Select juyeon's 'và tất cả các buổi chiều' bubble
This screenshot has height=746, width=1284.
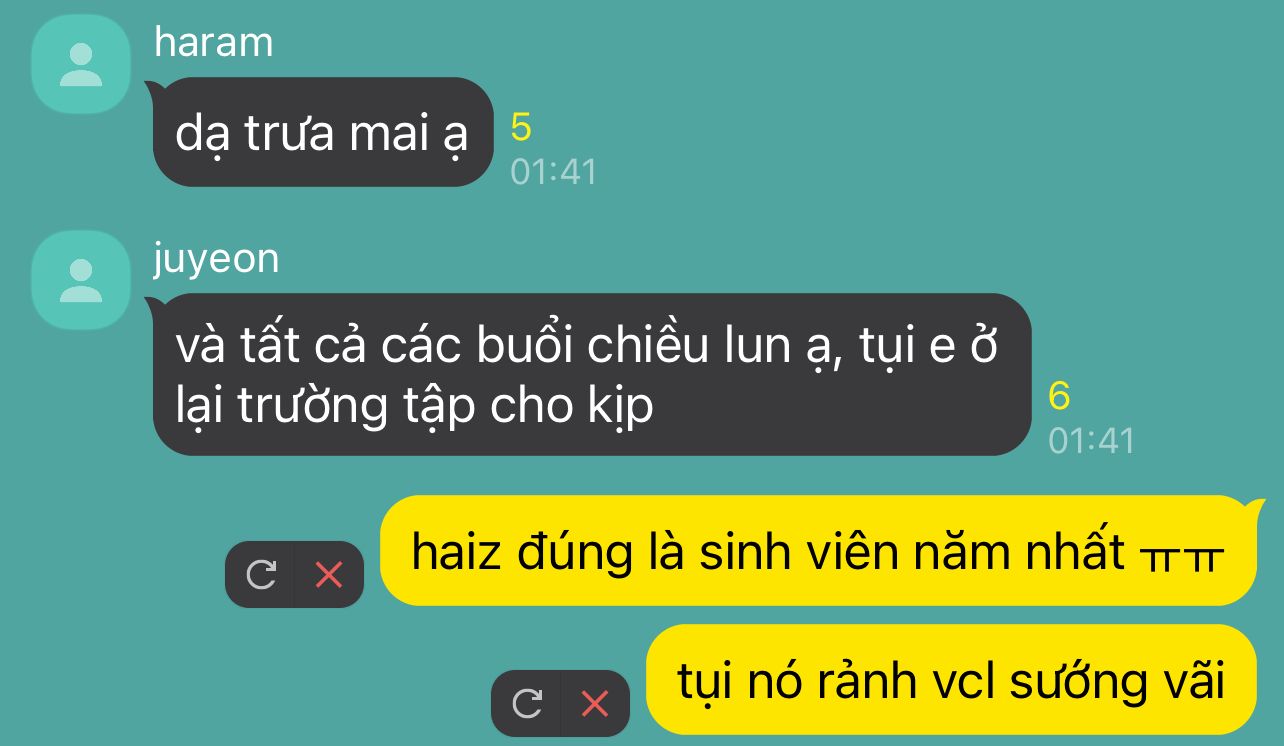591,374
